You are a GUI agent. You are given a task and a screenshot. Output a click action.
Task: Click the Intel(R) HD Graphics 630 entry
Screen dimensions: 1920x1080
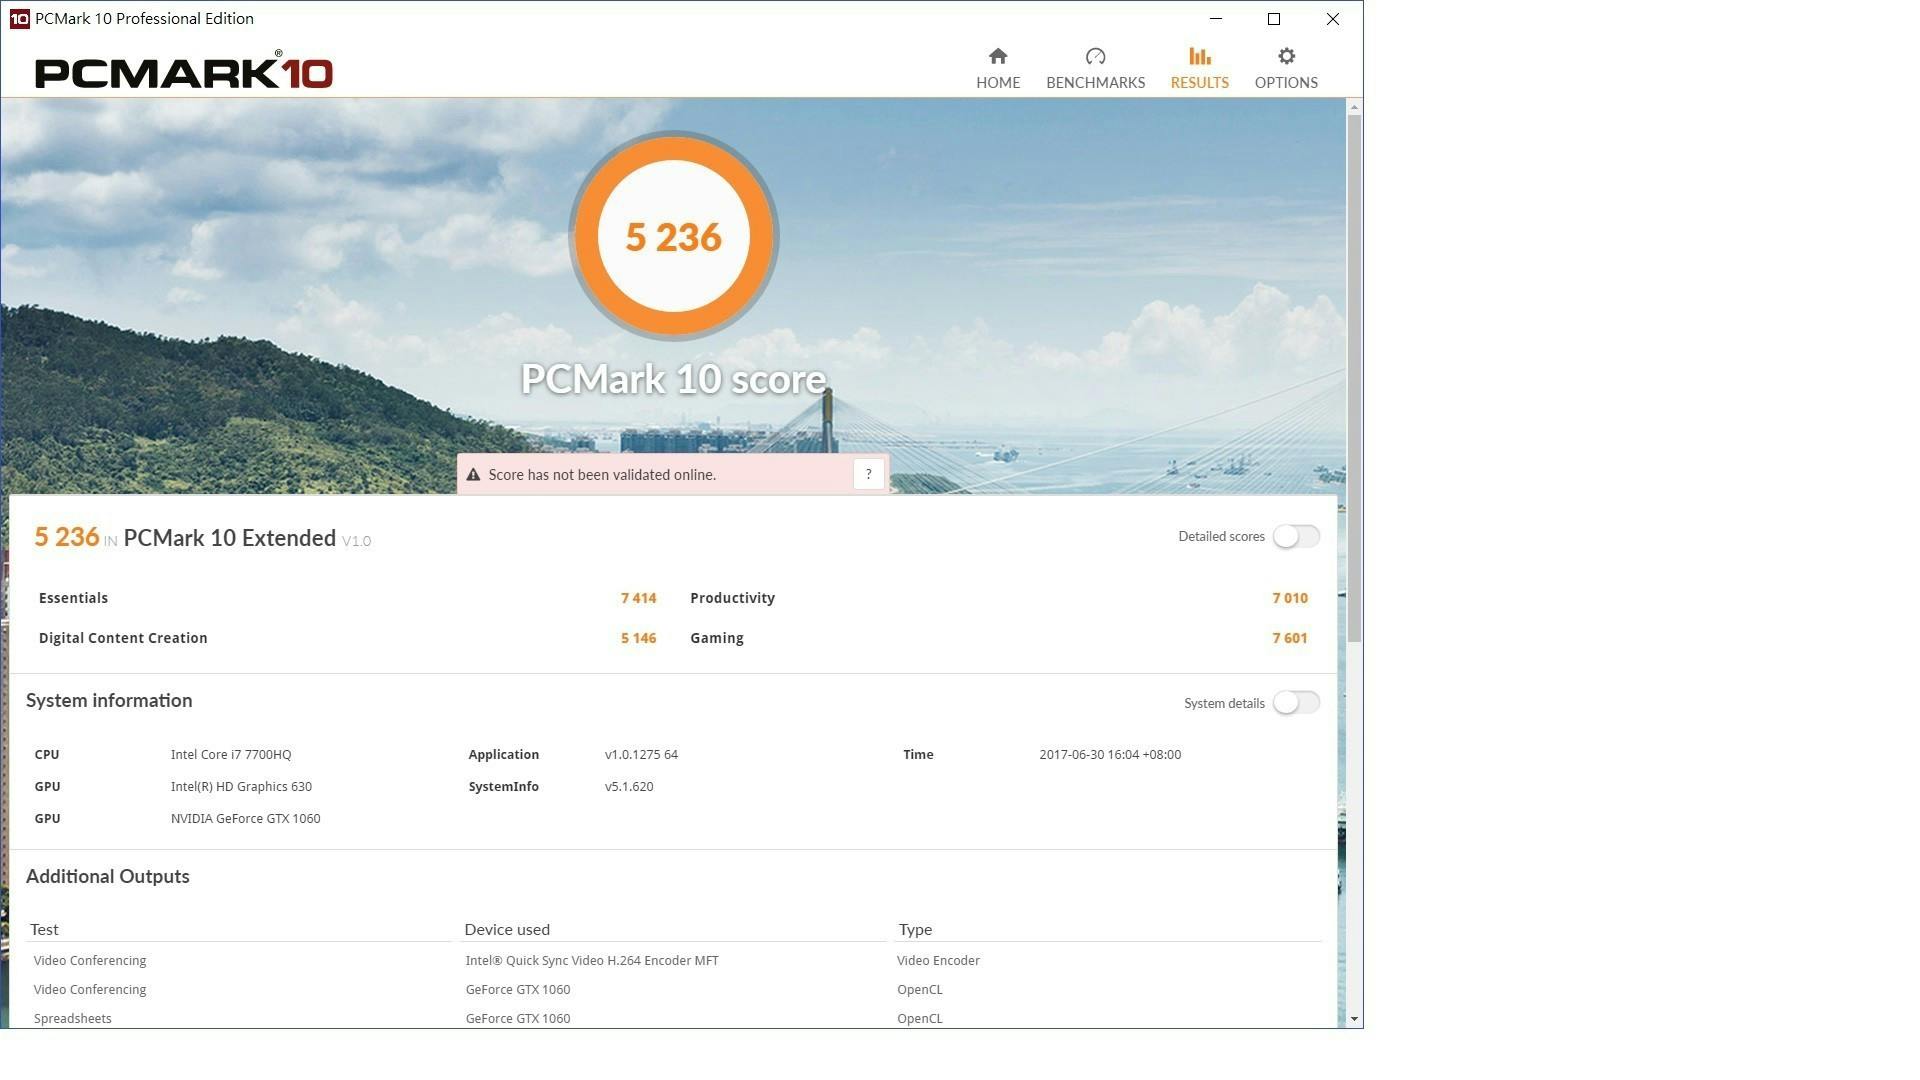click(x=241, y=787)
